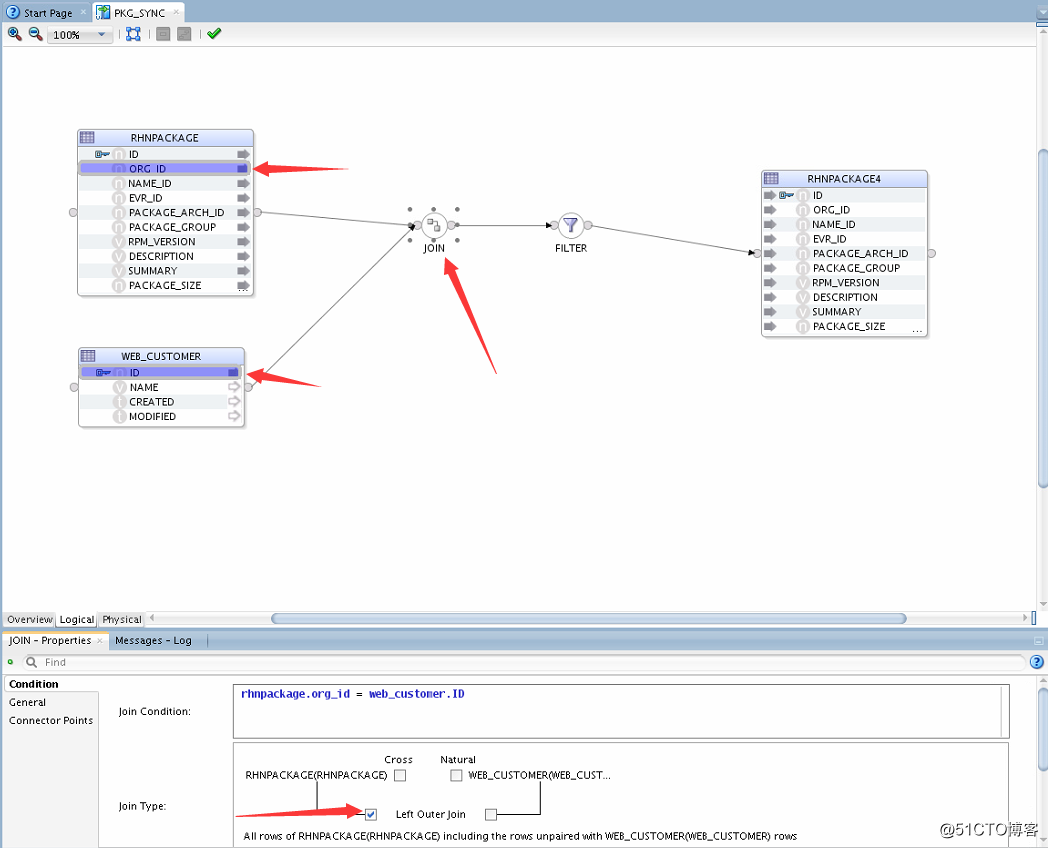Screen dimensions: 1048x848
Task: Click input arrow of RHNPACKAGE4 ORG_ID
Action: [x=770, y=210]
